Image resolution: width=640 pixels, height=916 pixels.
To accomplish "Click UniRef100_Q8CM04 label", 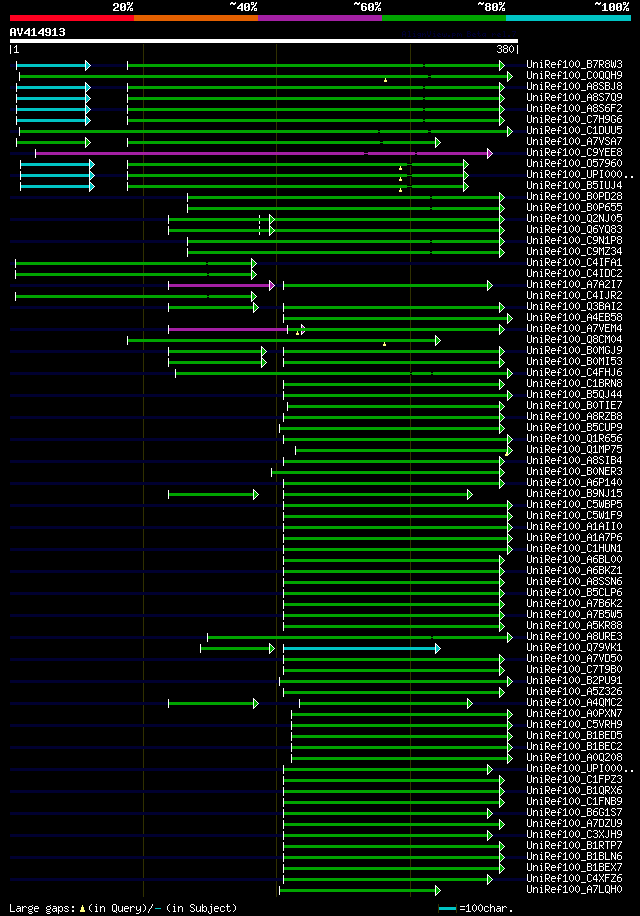I will coord(574,339).
